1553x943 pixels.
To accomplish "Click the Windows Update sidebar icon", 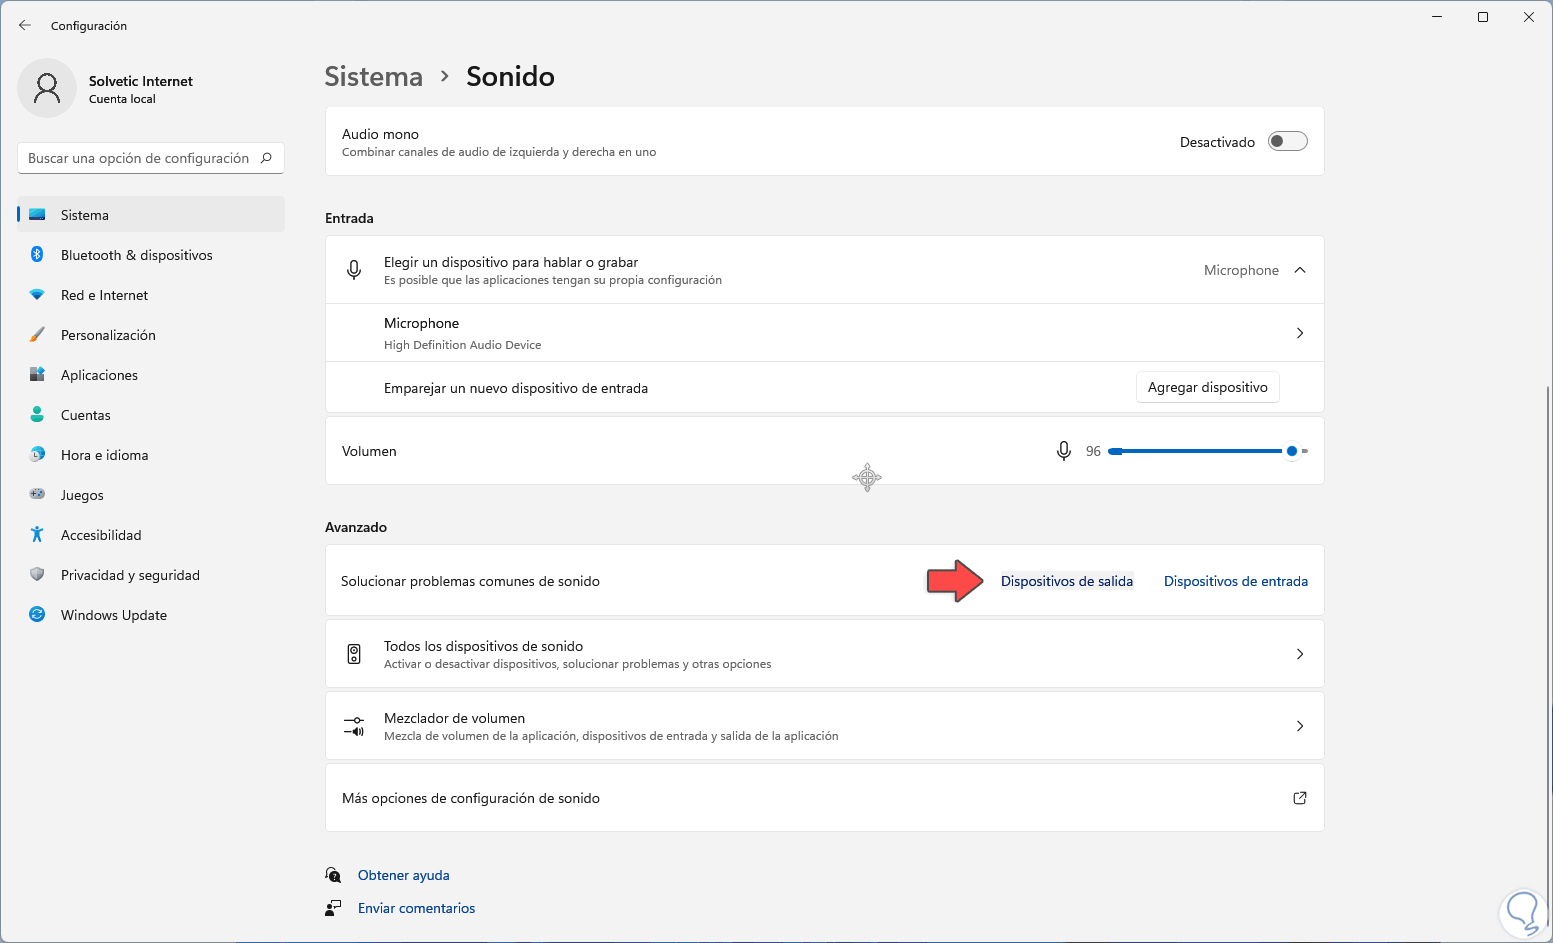I will tap(37, 615).
